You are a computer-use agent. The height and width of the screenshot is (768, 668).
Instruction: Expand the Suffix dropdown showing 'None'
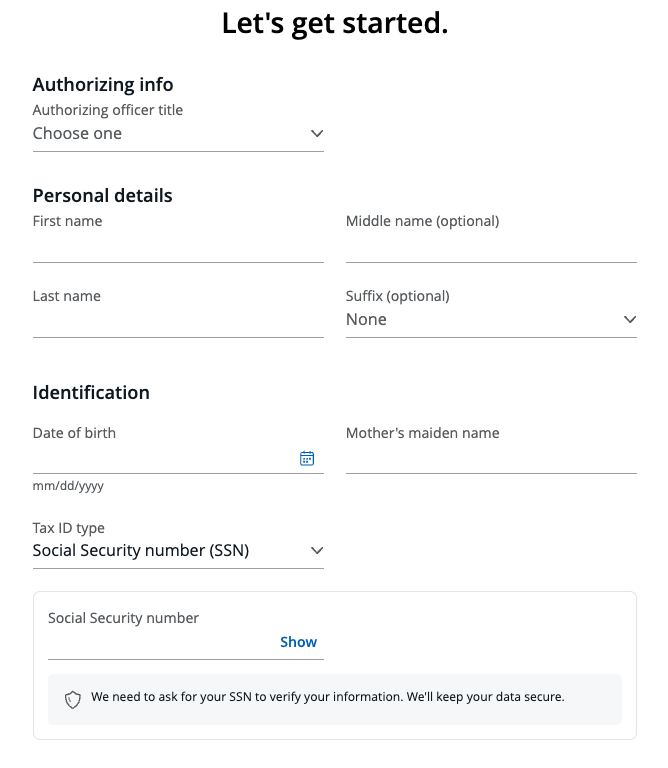pyautogui.click(x=480, y=320)
